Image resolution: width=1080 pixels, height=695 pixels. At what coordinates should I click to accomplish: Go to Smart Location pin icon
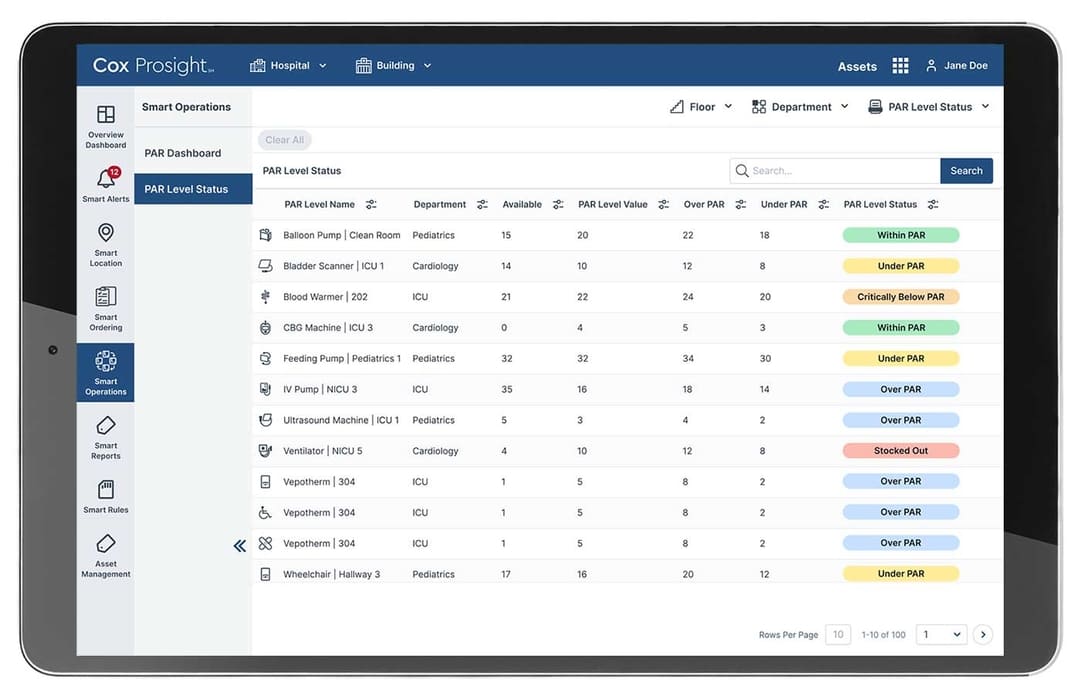[105, 234]
